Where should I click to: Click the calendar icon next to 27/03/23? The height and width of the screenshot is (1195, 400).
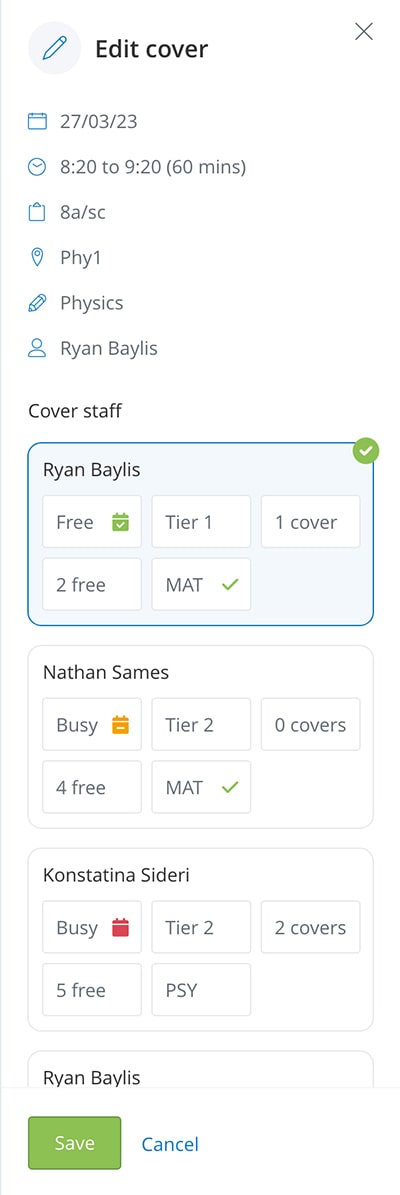point(37,121)
